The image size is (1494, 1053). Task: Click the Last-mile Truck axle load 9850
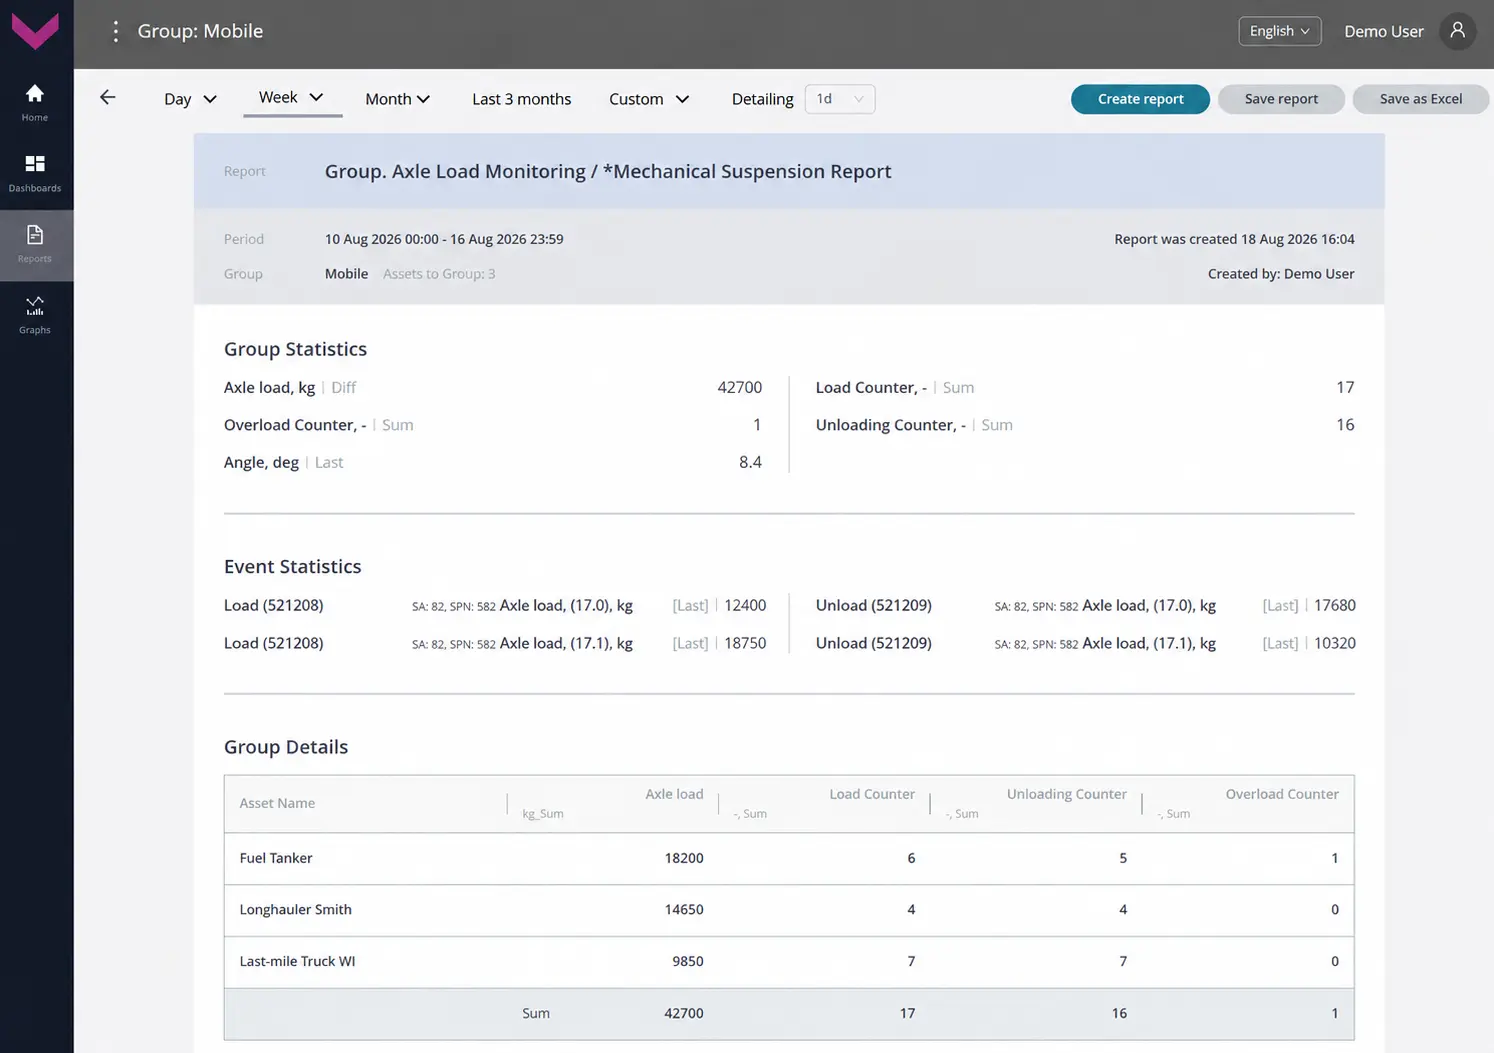click(687, 962)
